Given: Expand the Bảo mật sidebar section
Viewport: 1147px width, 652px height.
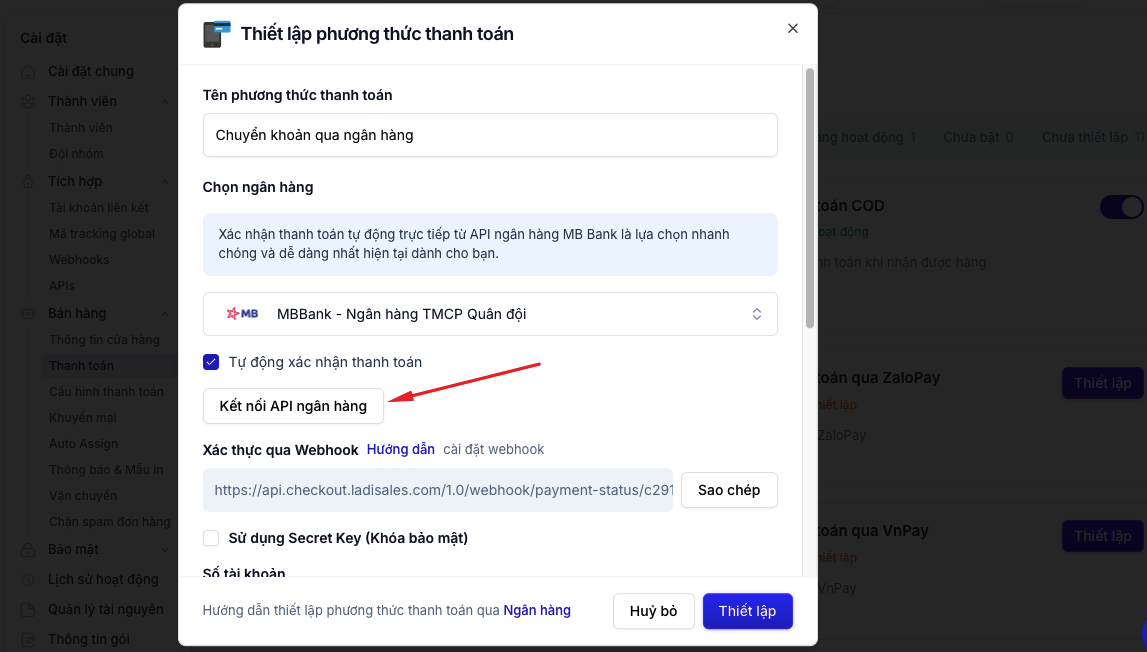Looking at the screenshot, I should [x=165, y=550].
